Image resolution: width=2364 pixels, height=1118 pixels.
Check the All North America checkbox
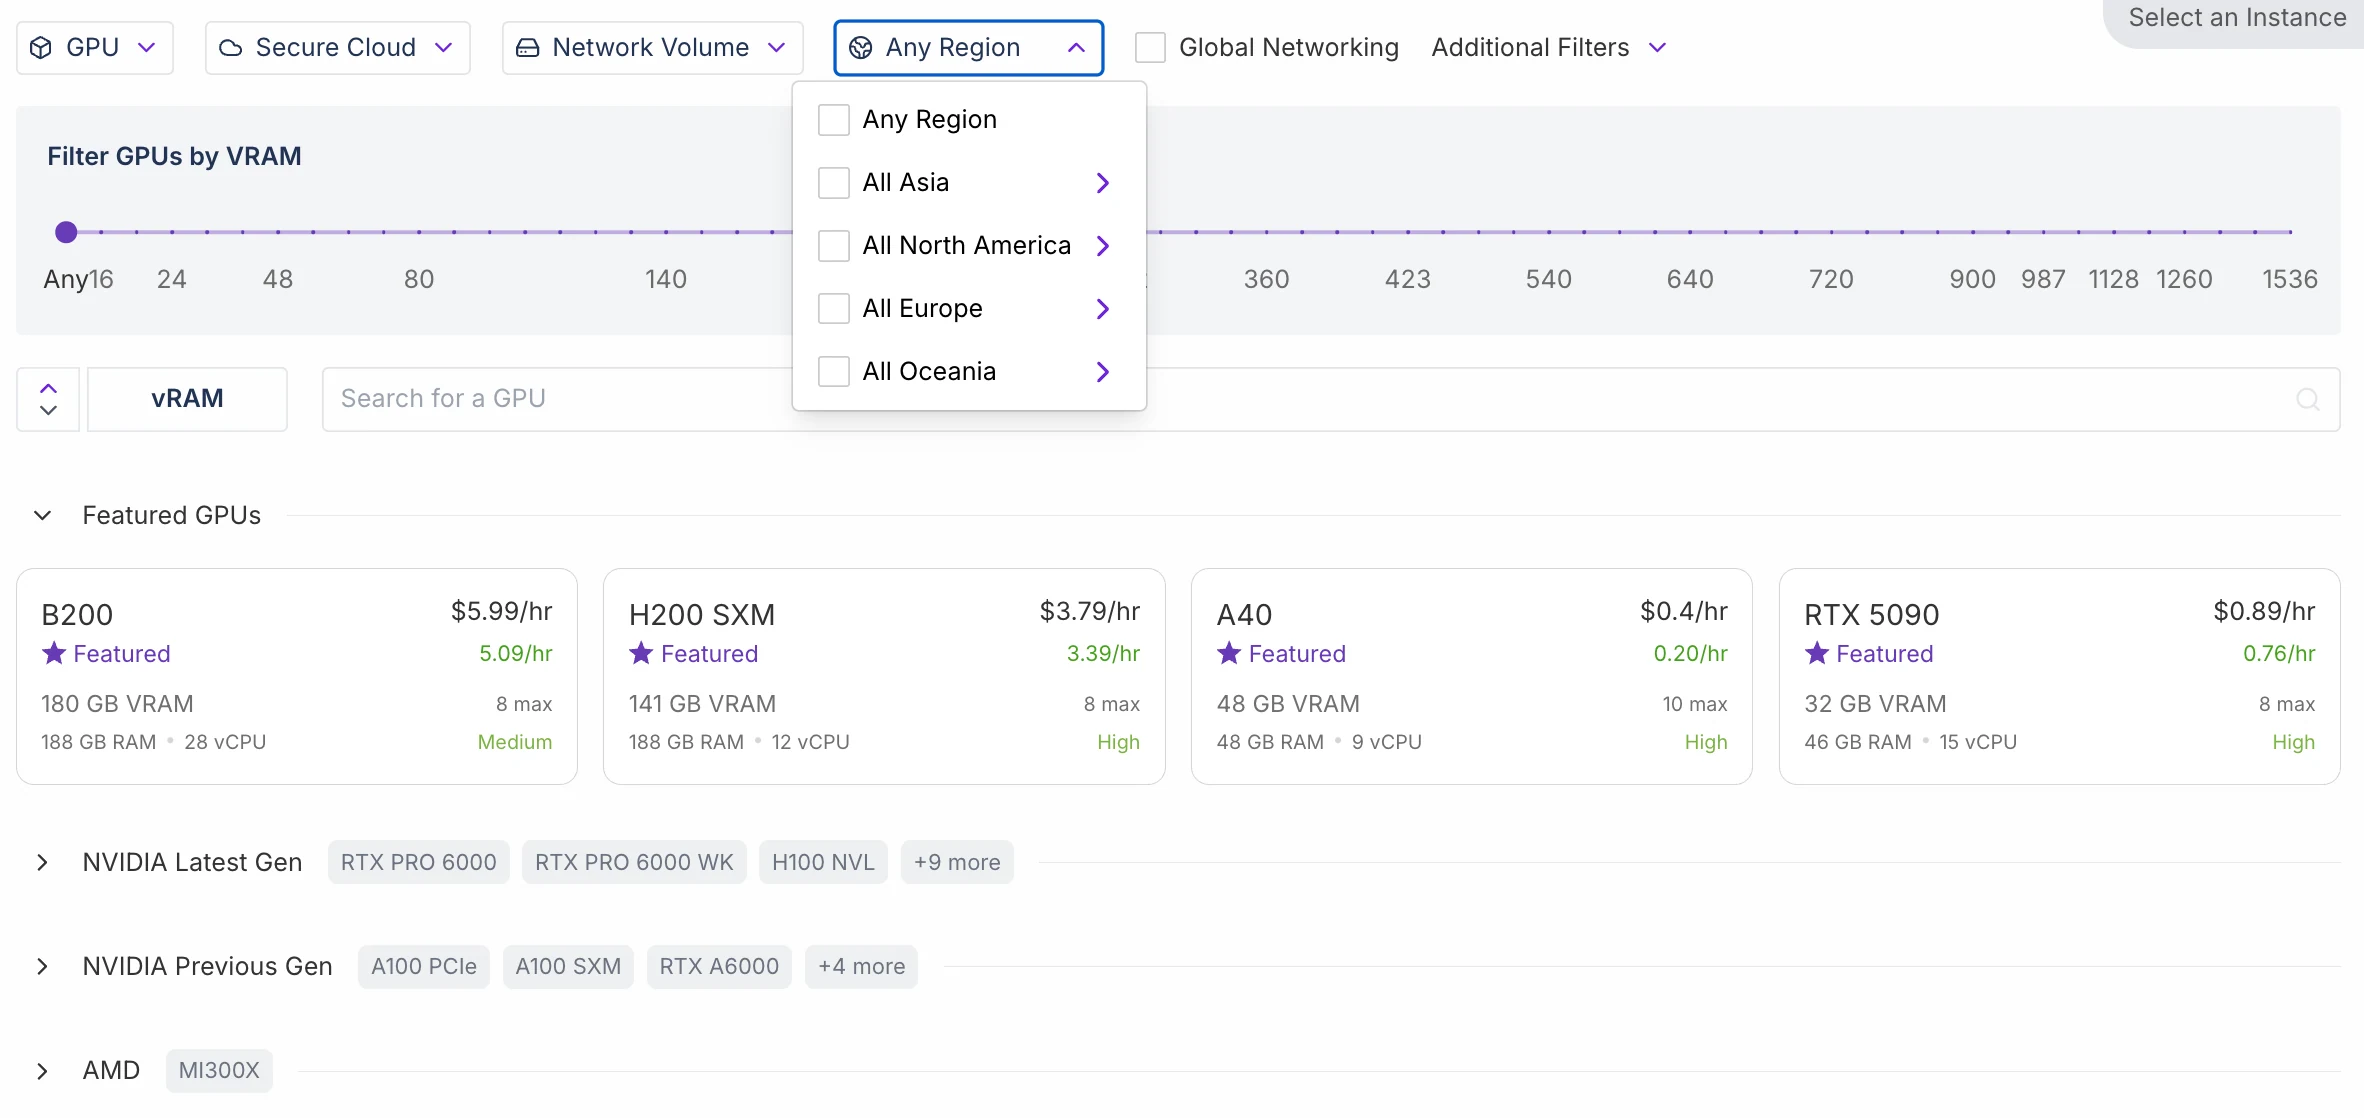[834, 246]
